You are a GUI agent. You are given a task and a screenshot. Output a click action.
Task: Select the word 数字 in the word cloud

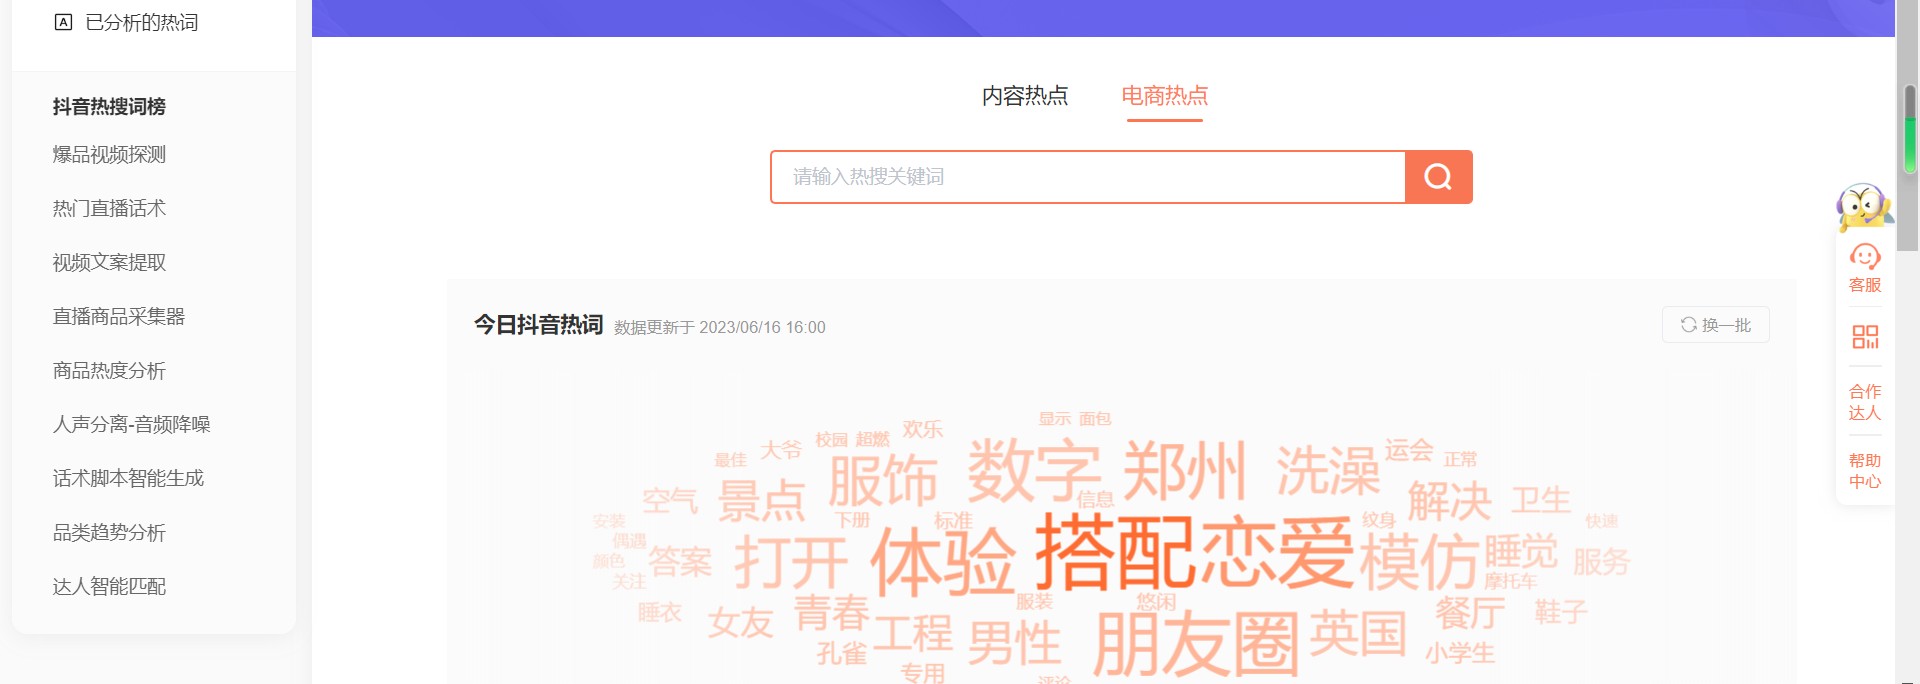point(1034,469)
